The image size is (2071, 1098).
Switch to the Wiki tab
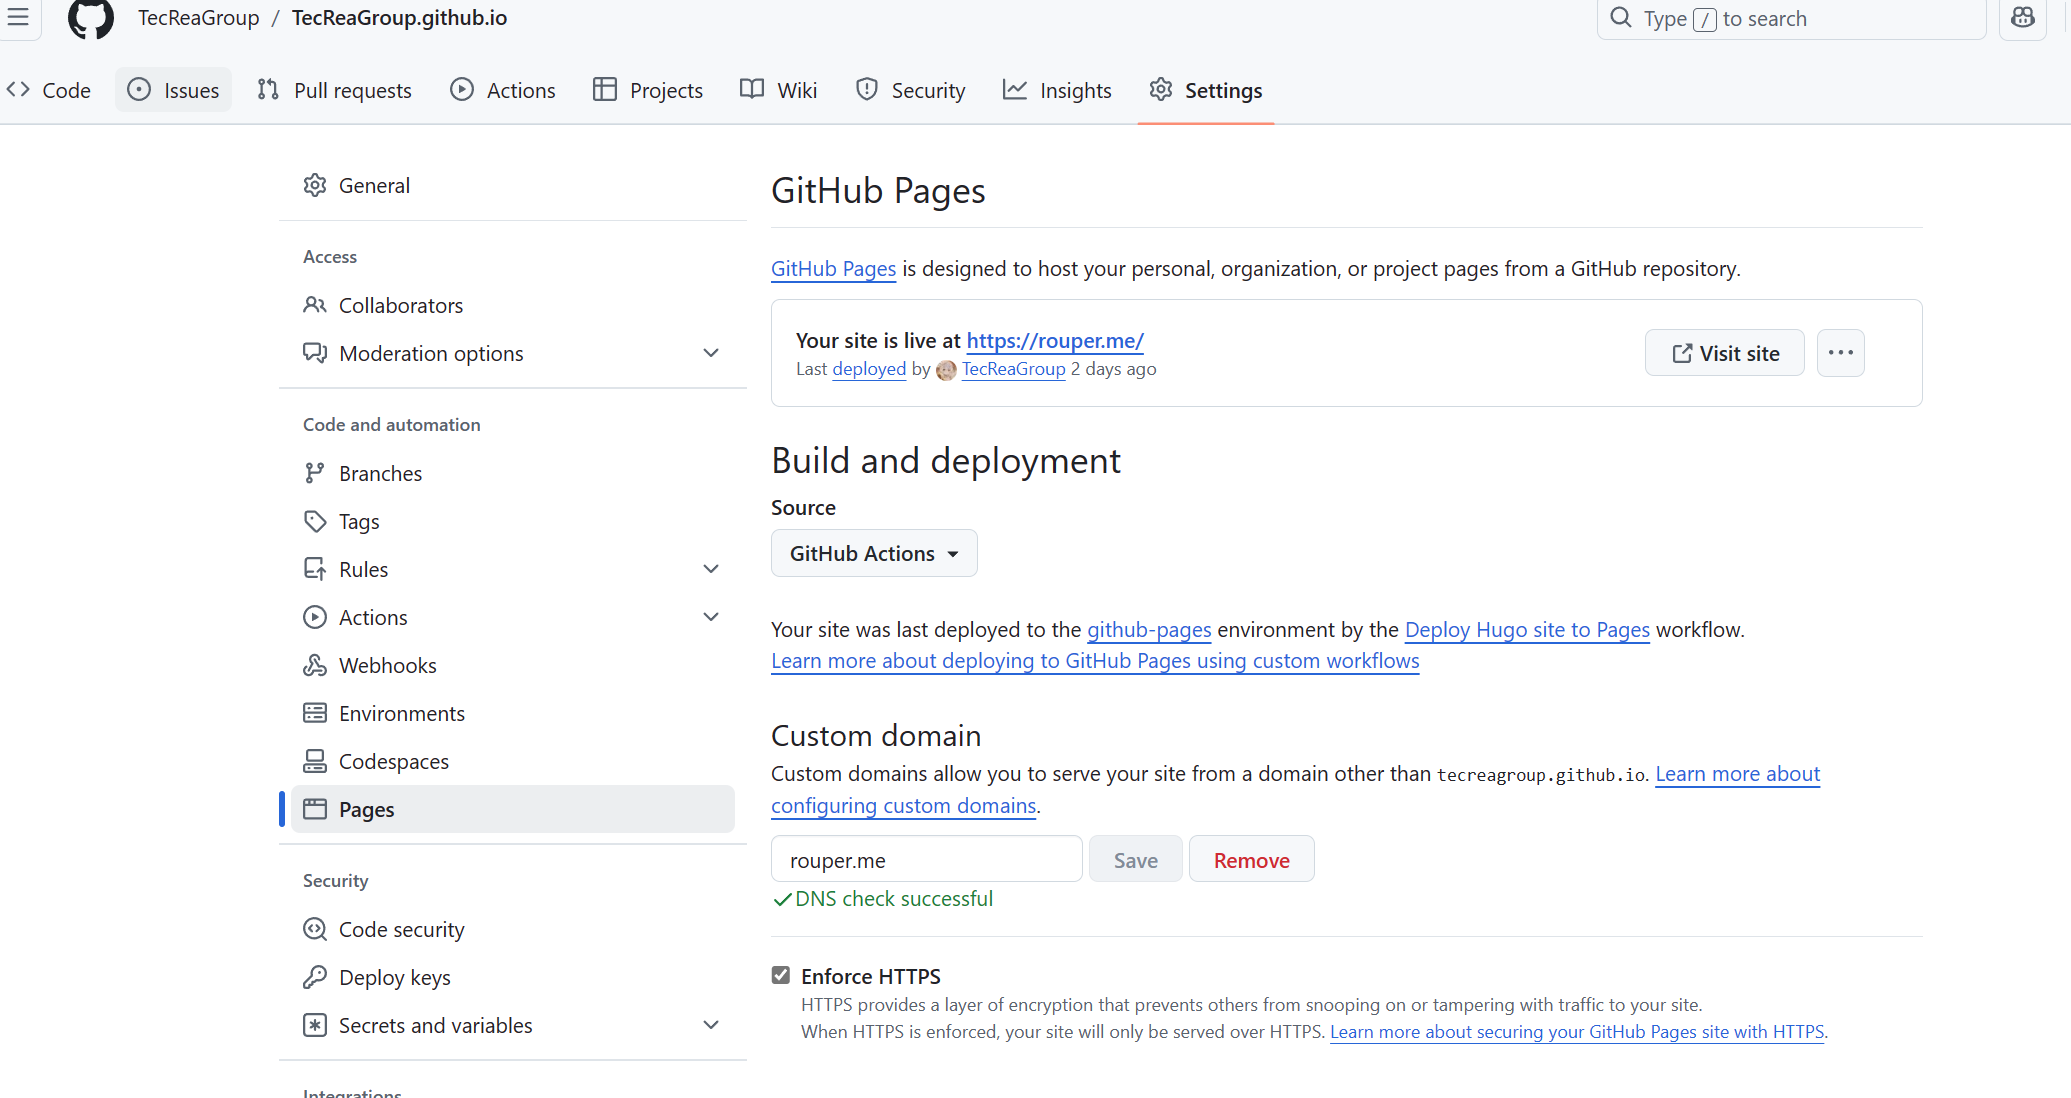(x=778, y=89)
